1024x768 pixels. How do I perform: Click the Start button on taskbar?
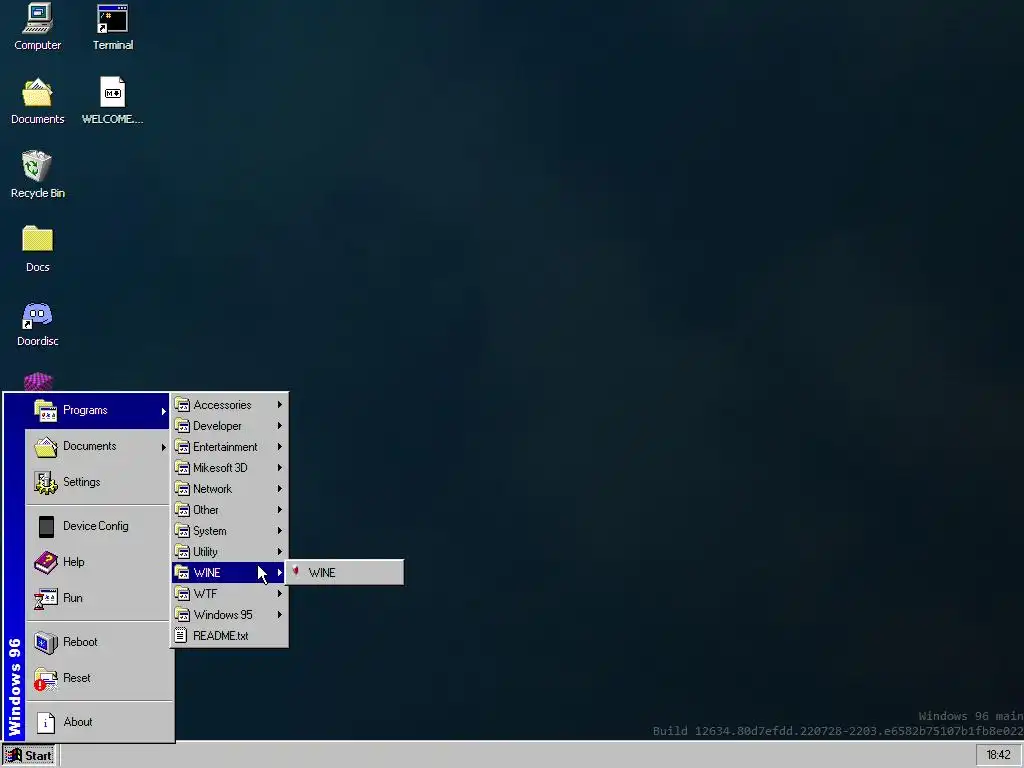point(29,755)
